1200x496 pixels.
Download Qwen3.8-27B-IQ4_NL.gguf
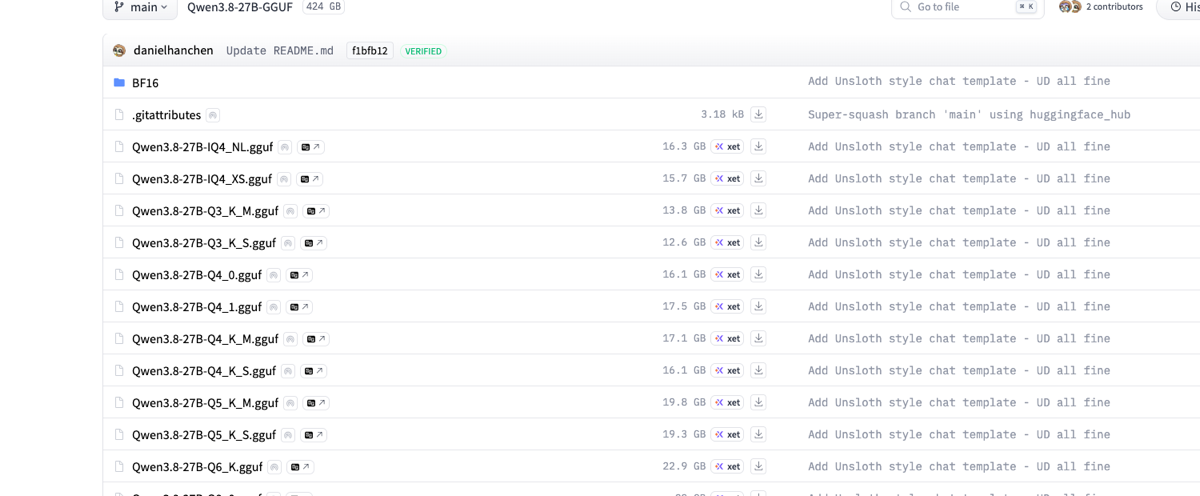tap(758, 147)
